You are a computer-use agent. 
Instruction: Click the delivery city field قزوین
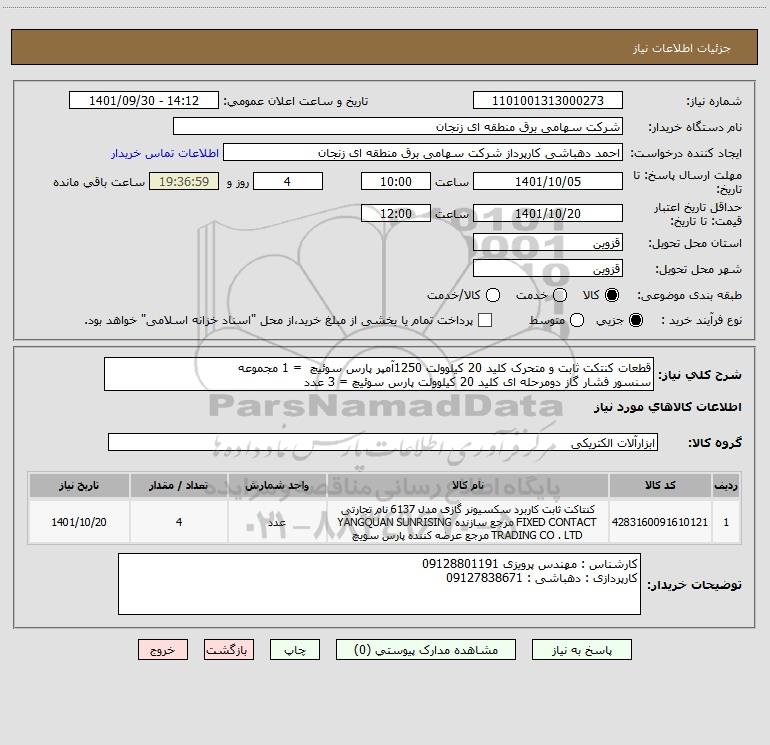tap(548, 269)
